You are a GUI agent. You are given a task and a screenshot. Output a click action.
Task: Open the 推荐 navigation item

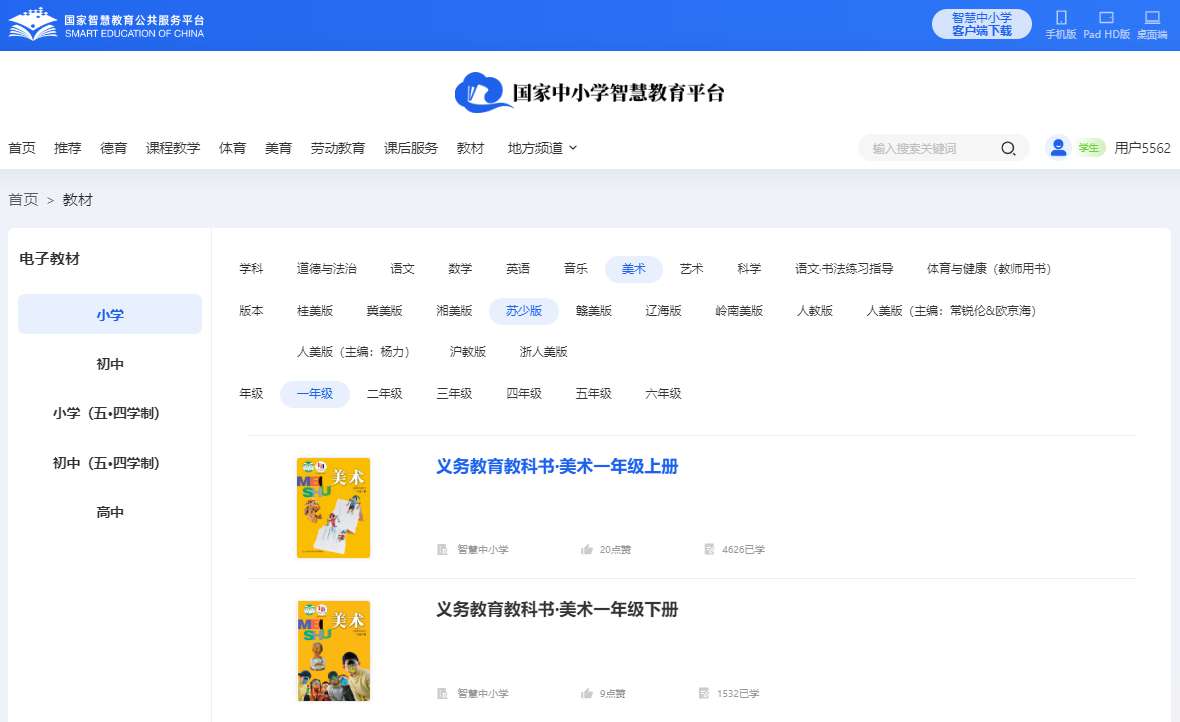click(x=68, y=148)
